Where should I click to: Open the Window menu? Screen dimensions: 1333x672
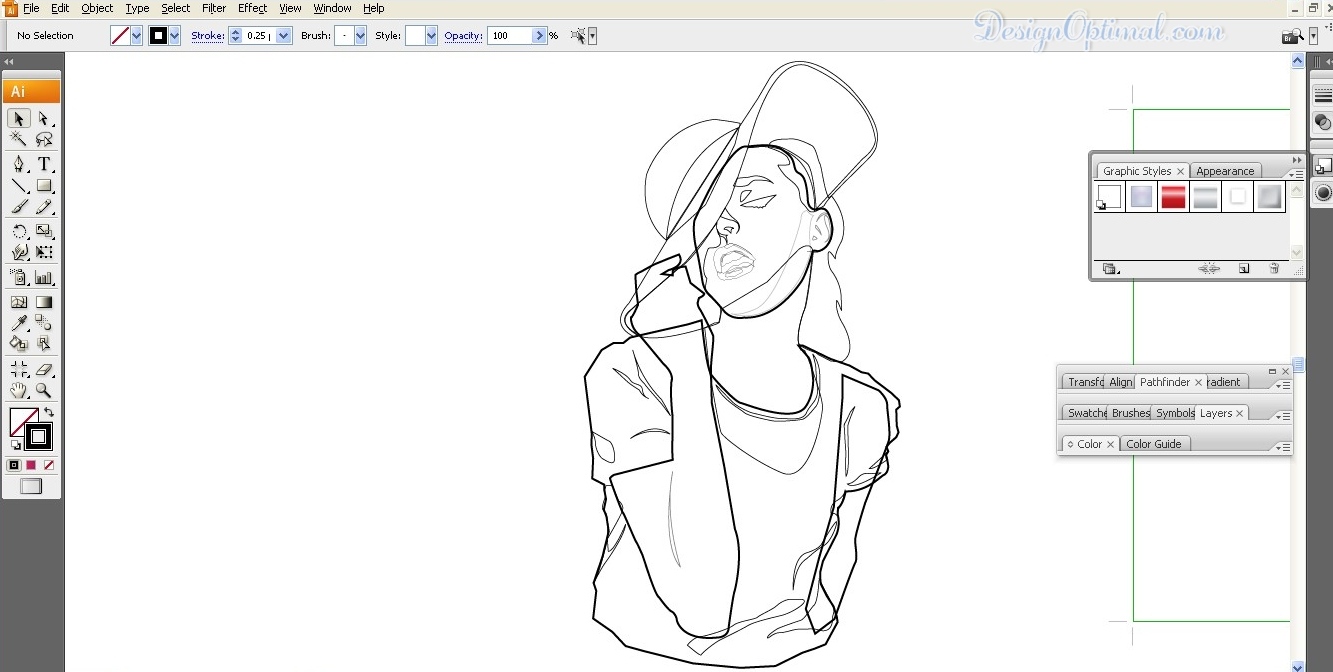332,8
